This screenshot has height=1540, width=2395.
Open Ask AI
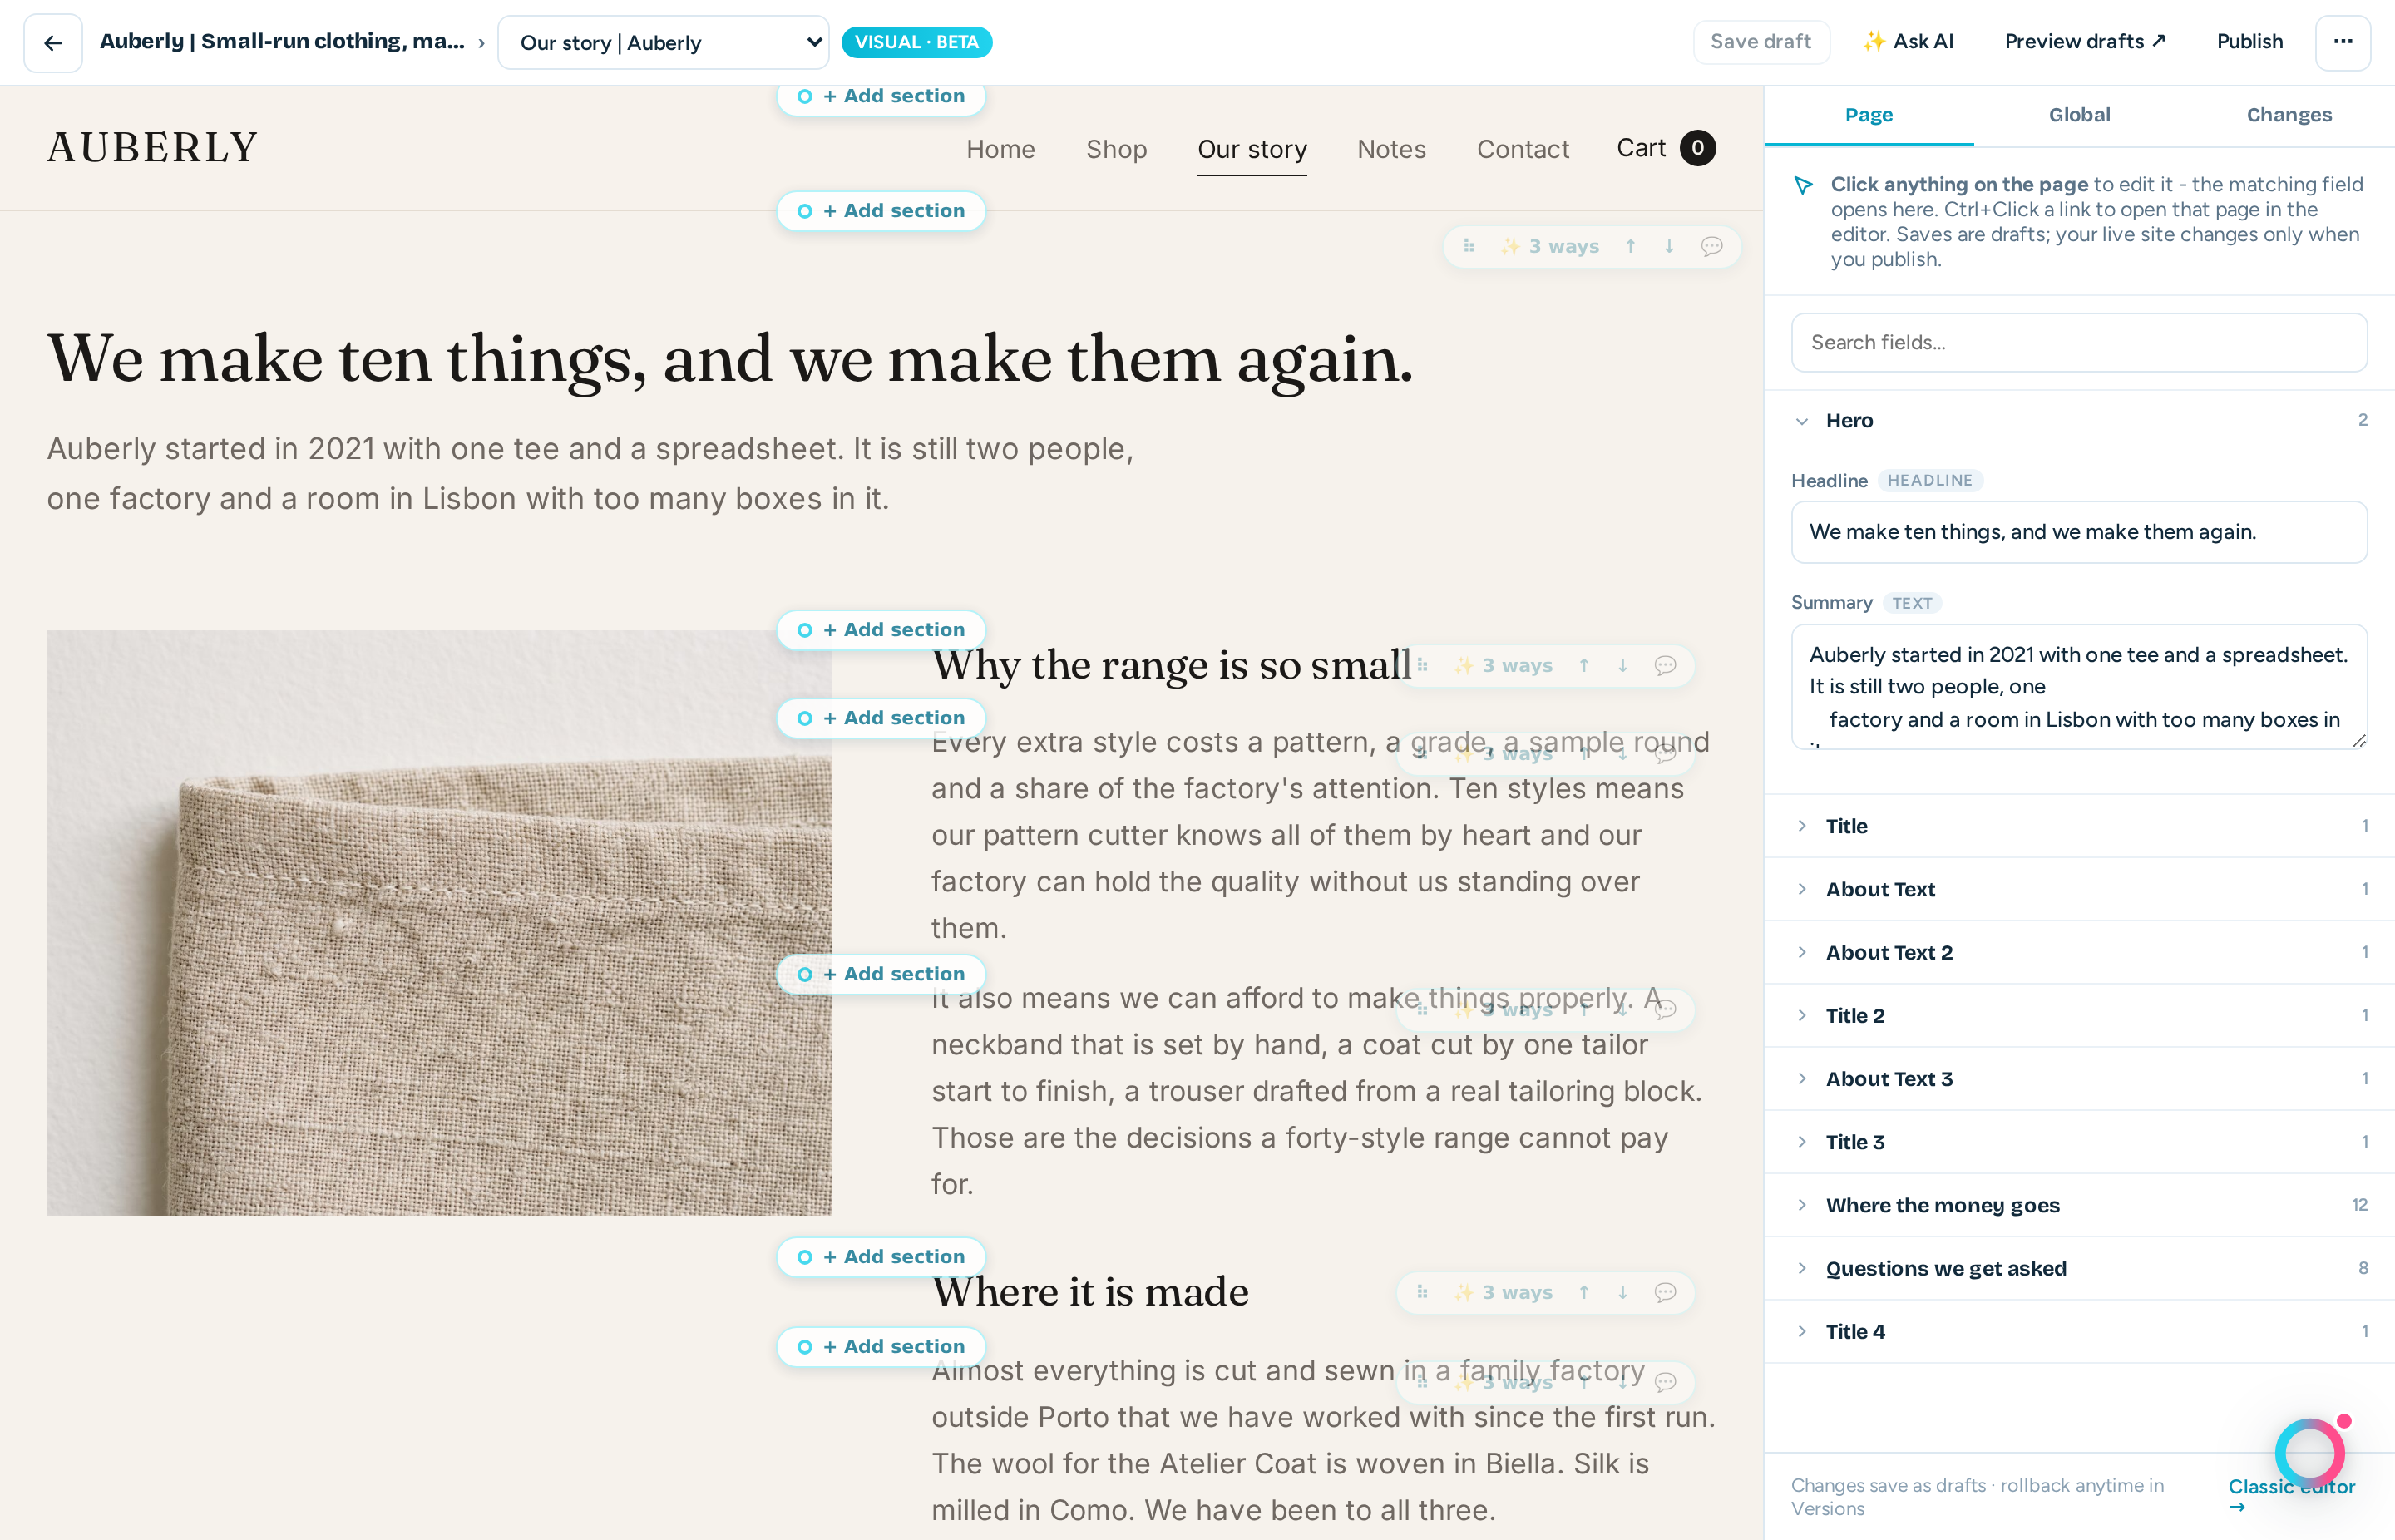(x=1908, y=42)
